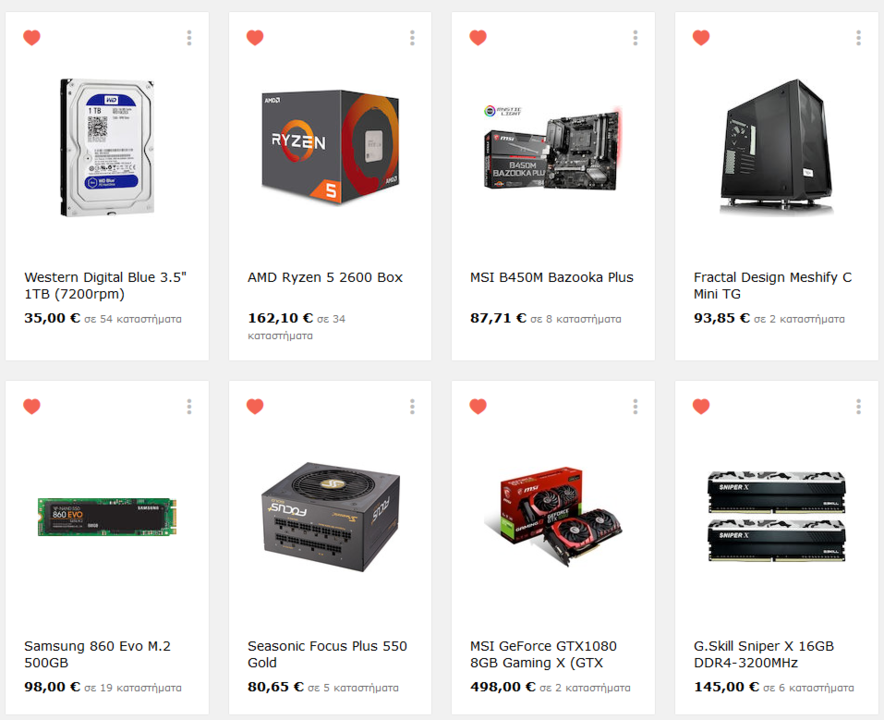The image size is (884, 720).
Task: Click heart on G.Skill Sniper X card
Action: (701, 407)
